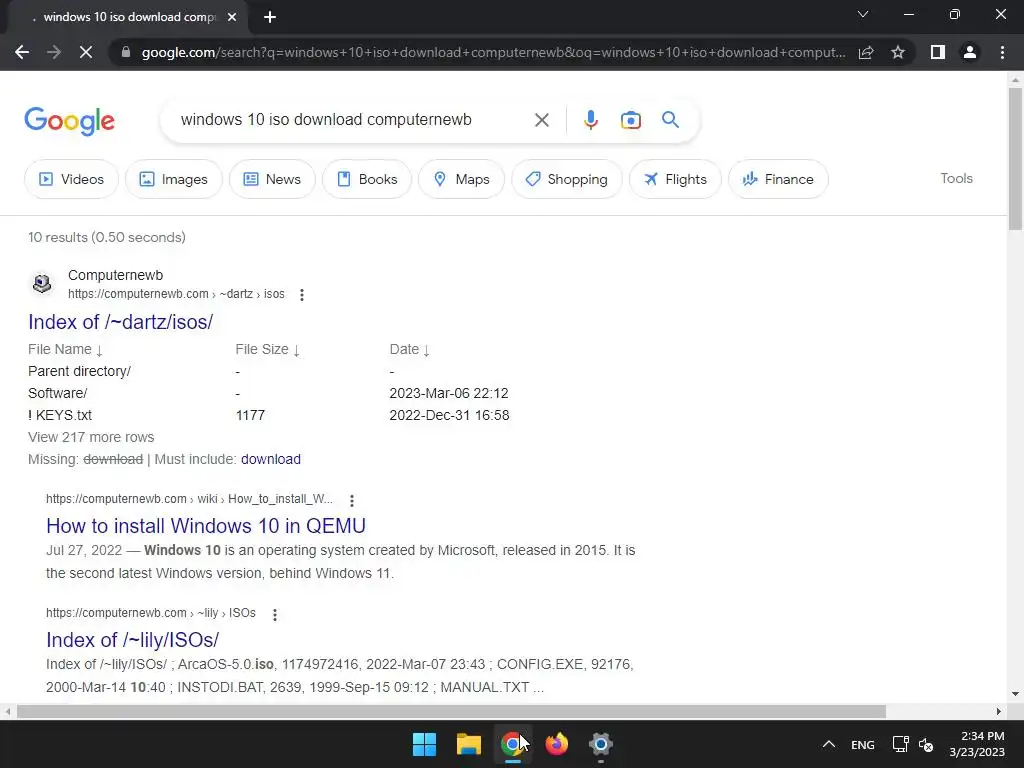Viewport: 1024px width, 768px height.
Task: Close the windows 10 iso download tab
Action: point(232,18)
